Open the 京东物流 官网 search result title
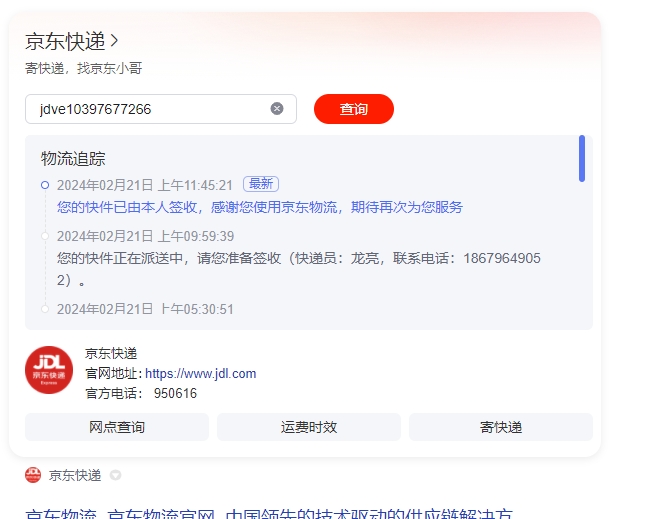 [x=269, y=514]
